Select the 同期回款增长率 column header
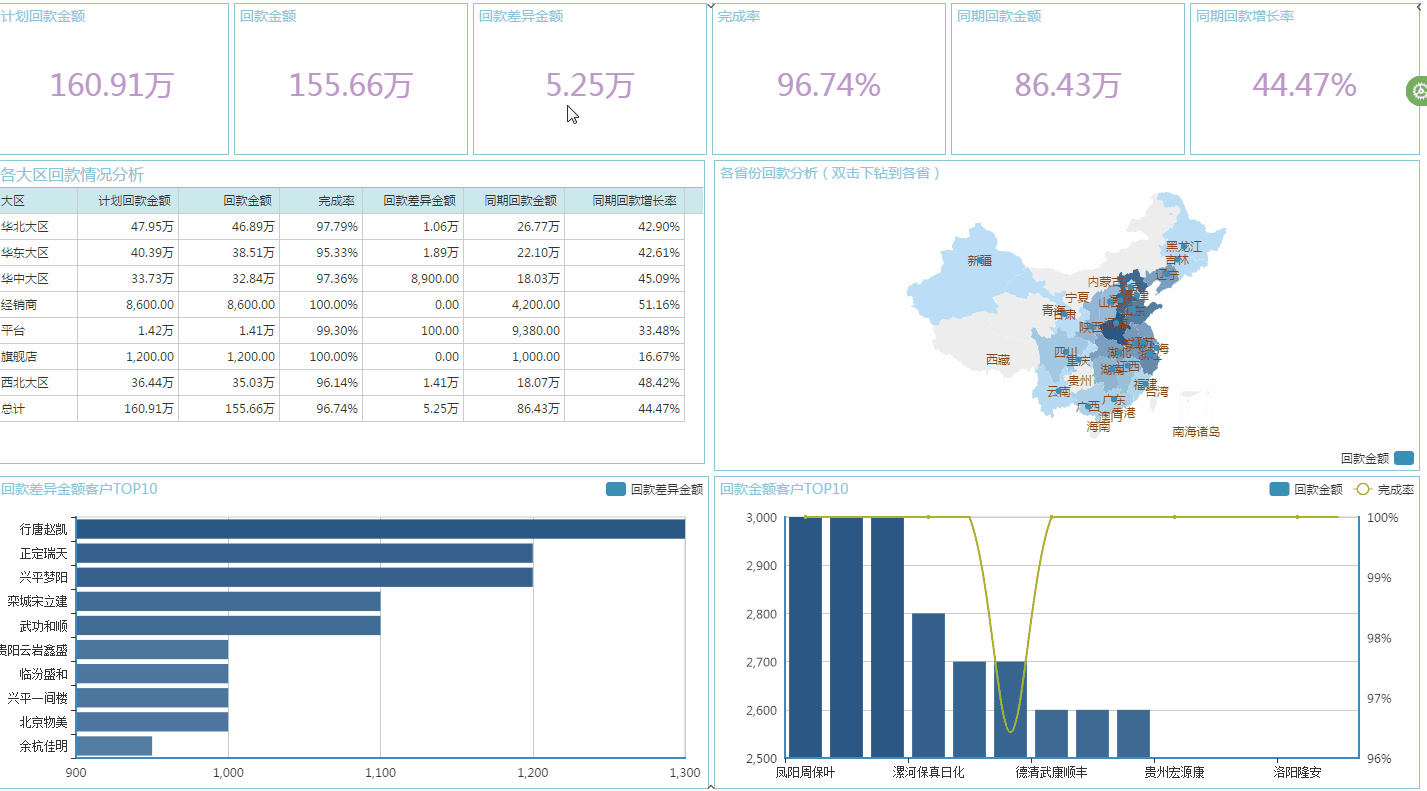 coord(634,201)
